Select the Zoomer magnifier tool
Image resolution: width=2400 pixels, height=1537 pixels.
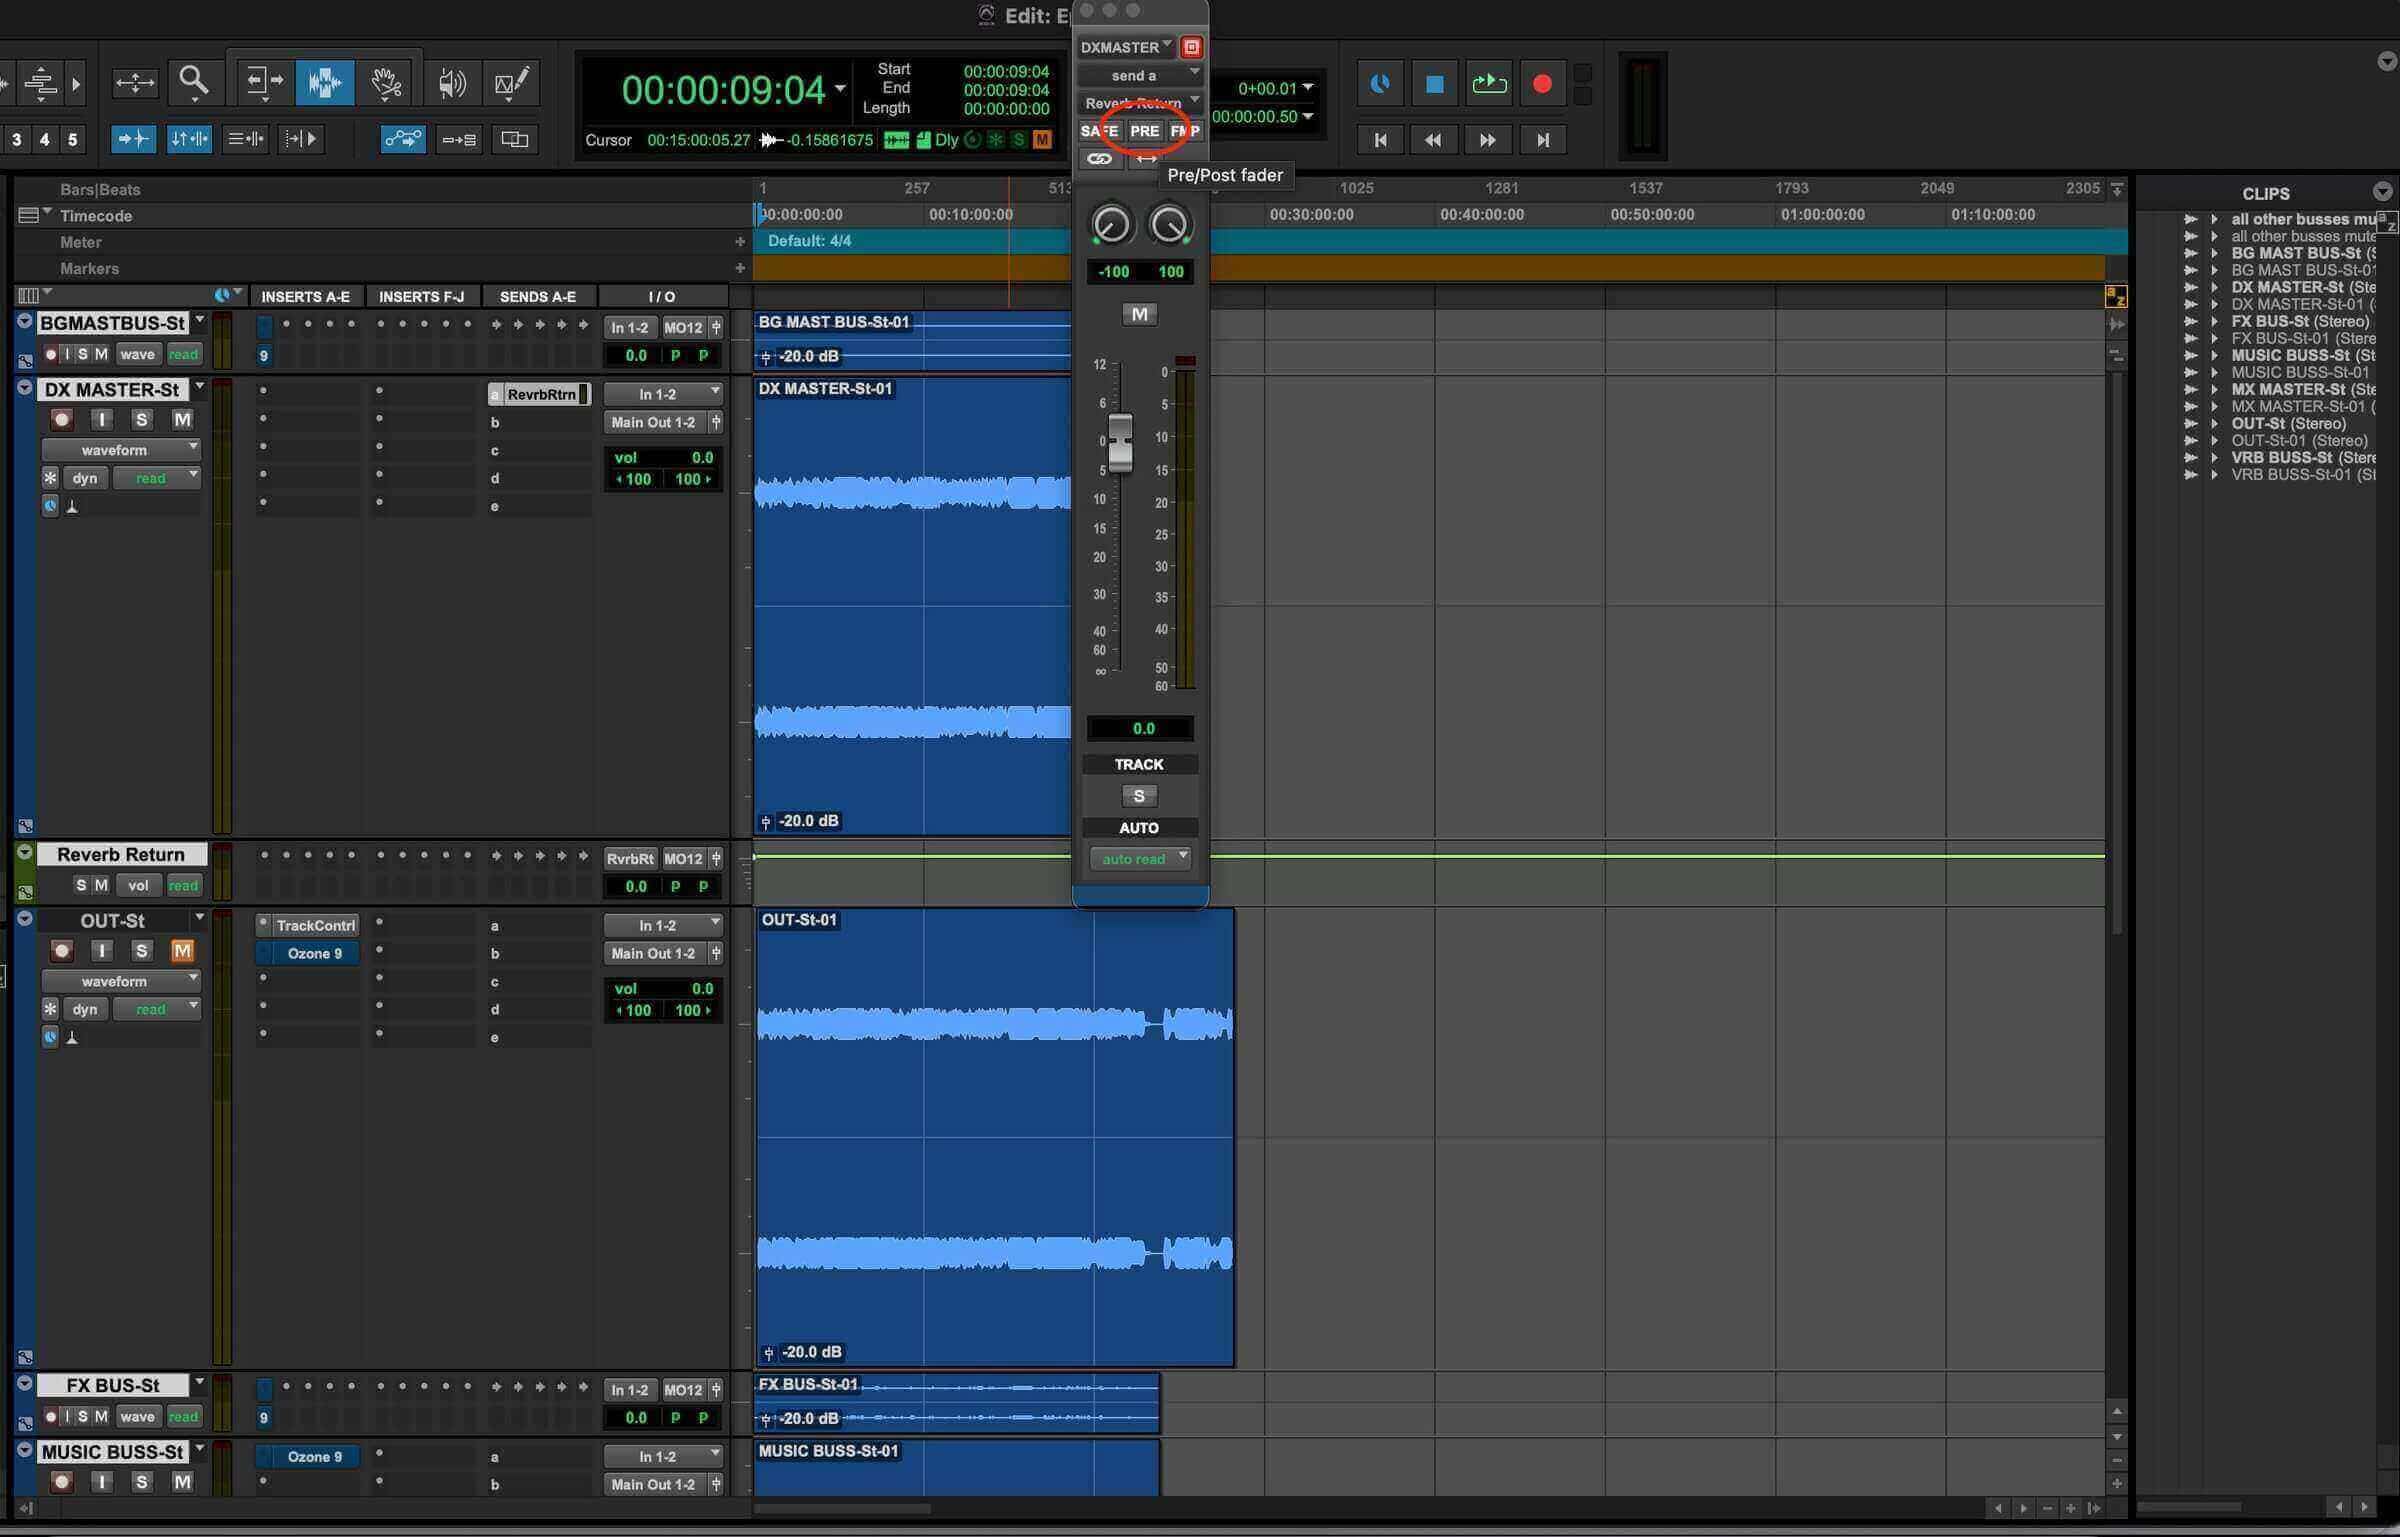coord(194,82)
